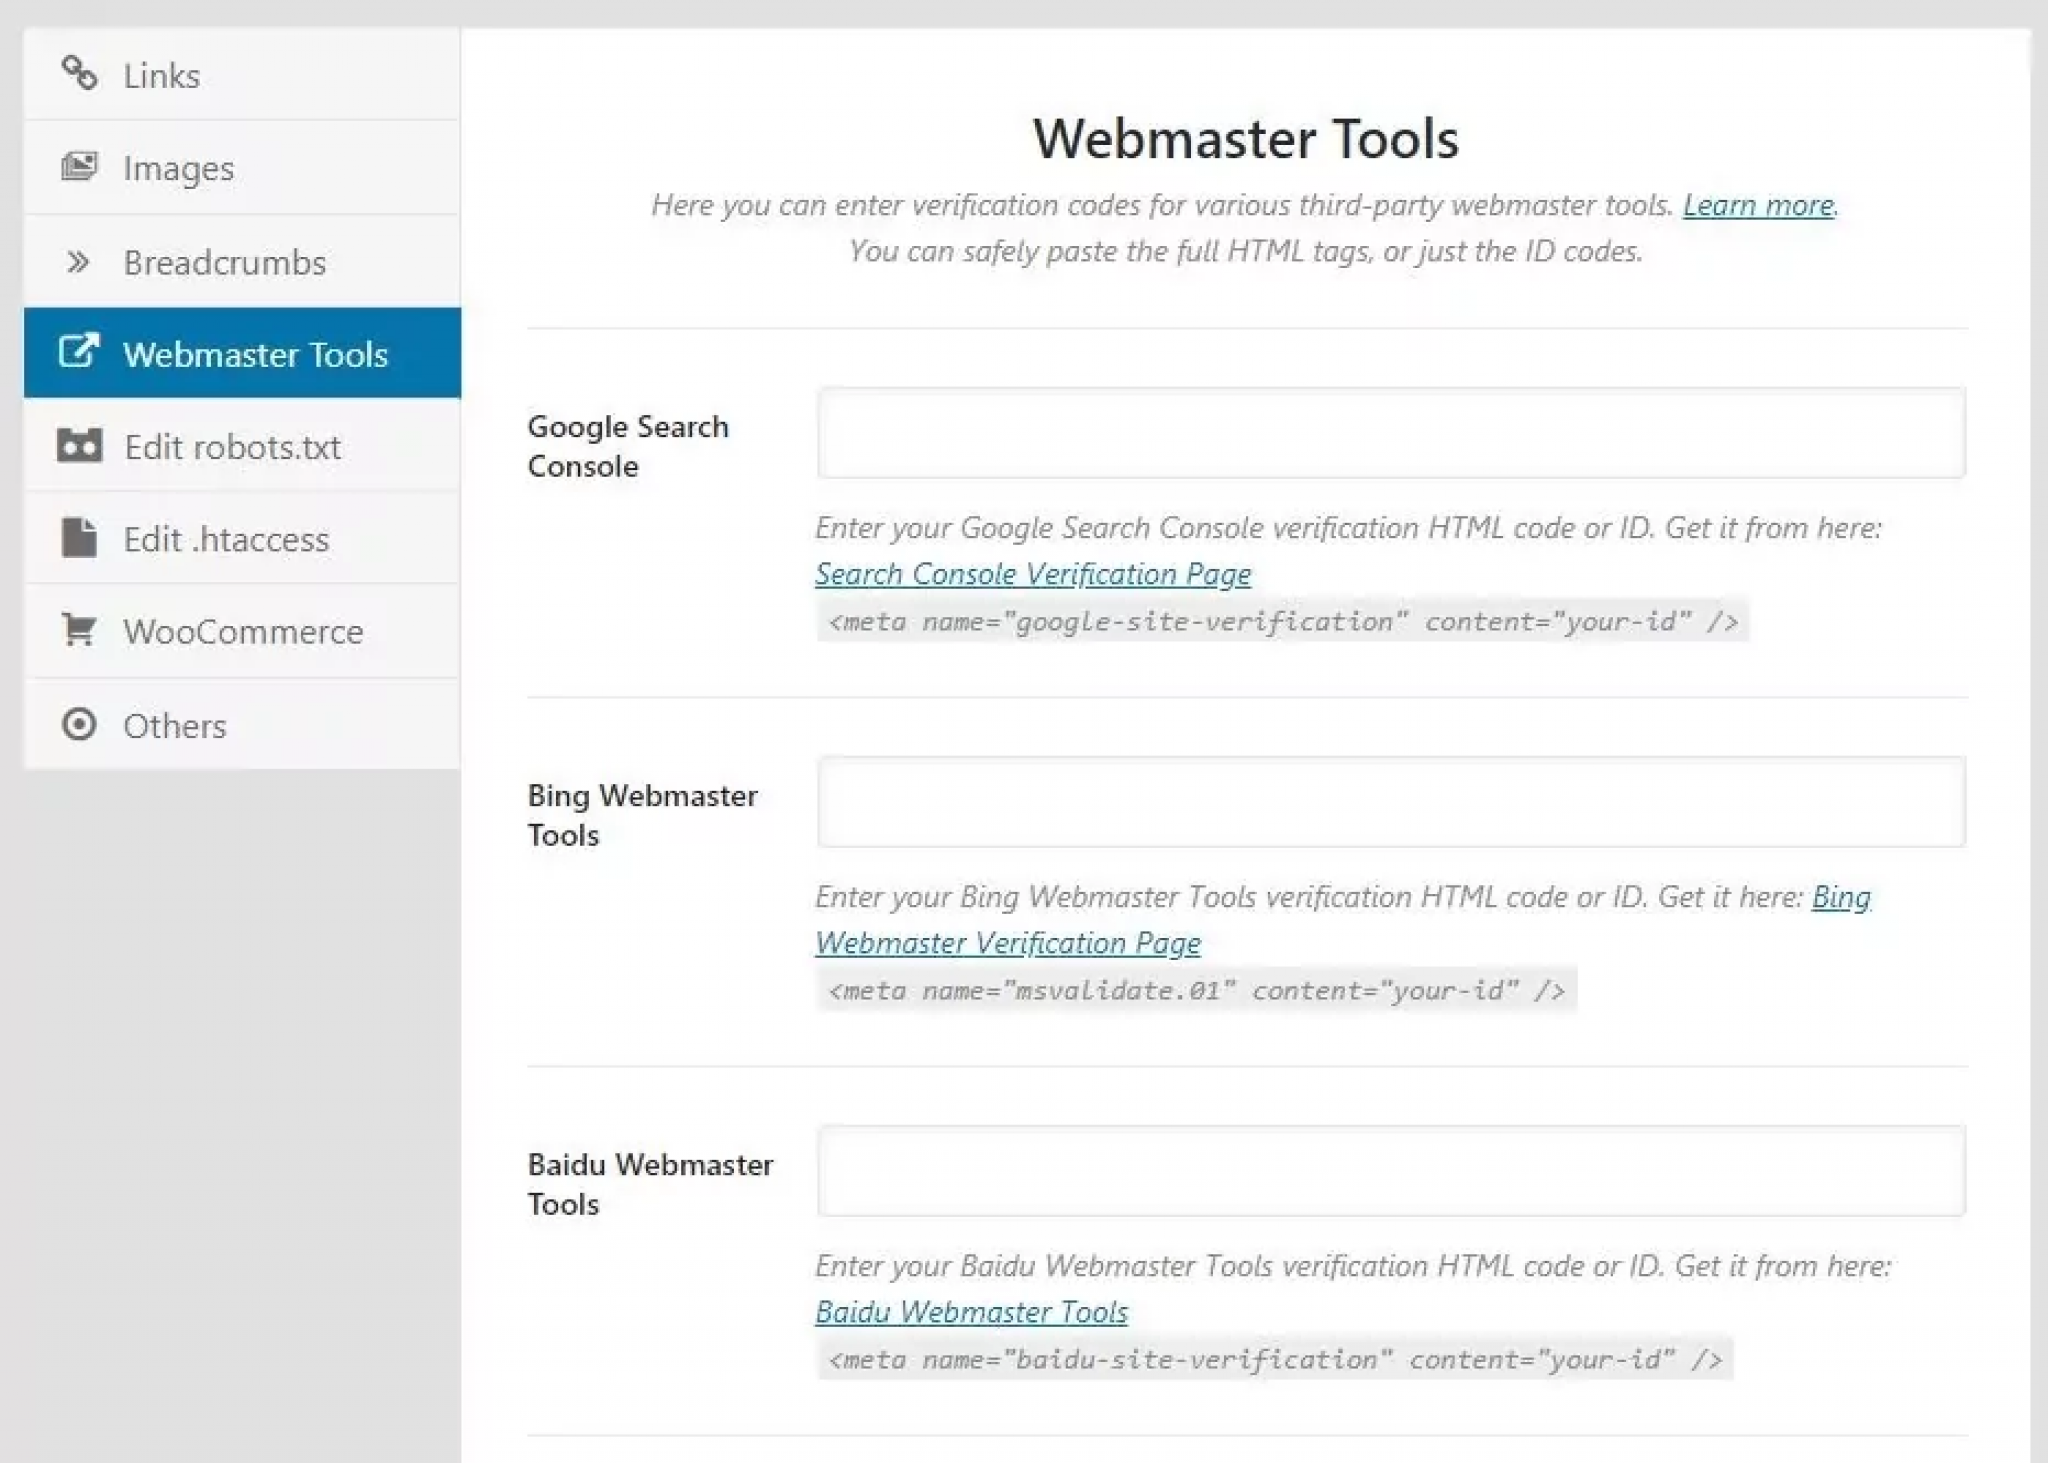Click the Edit .htaccess file icon
2048x1463 pixels.
[x=79, y=537]
